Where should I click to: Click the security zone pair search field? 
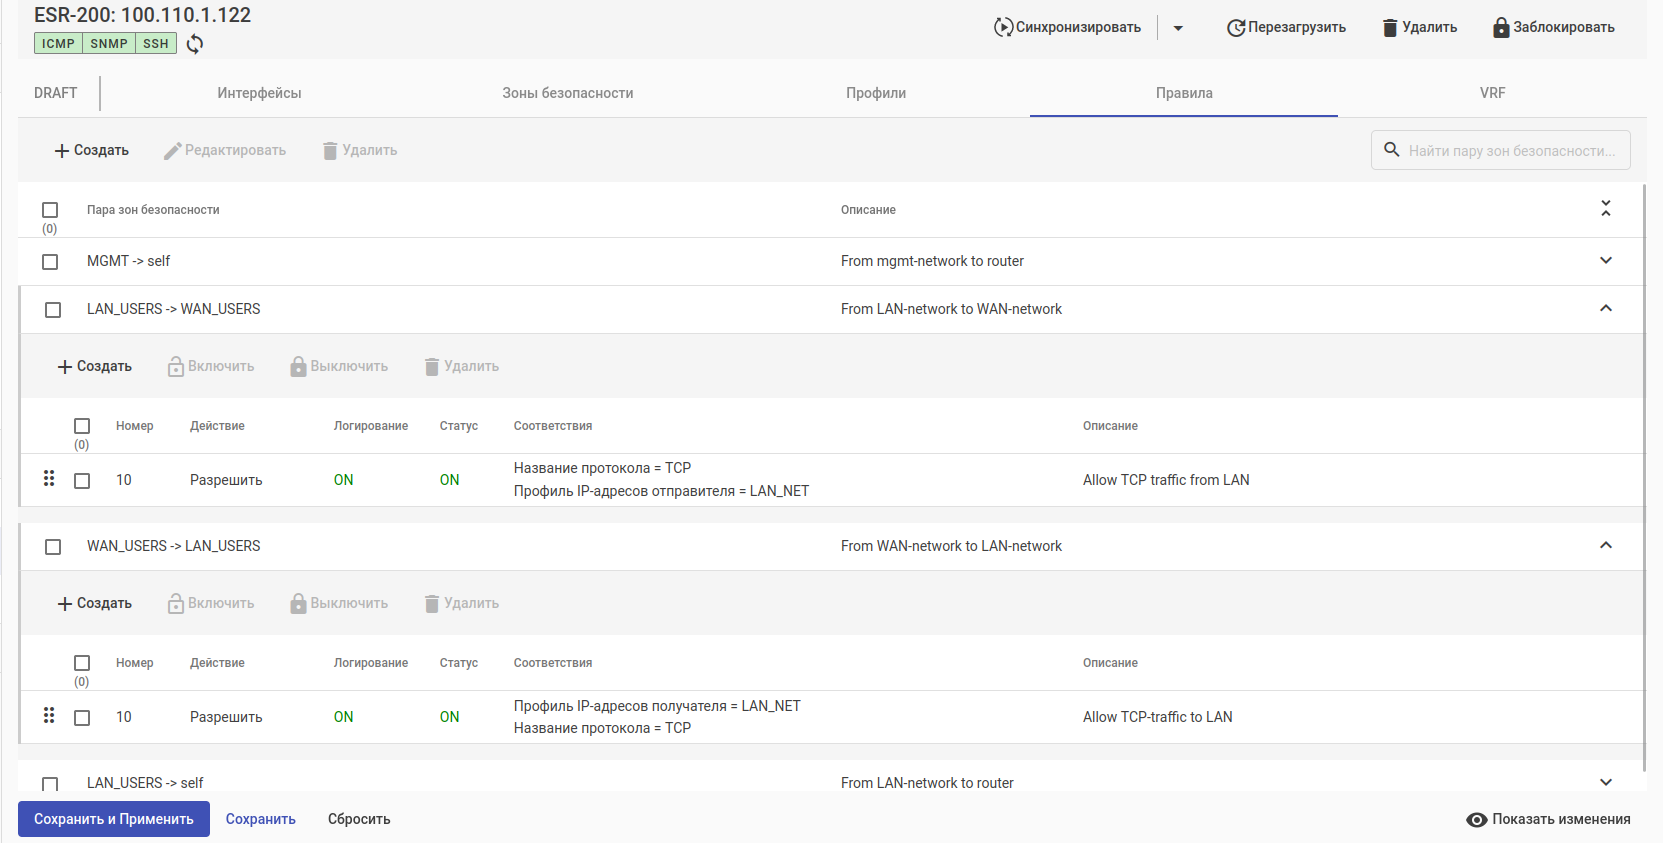point(1511,151)
